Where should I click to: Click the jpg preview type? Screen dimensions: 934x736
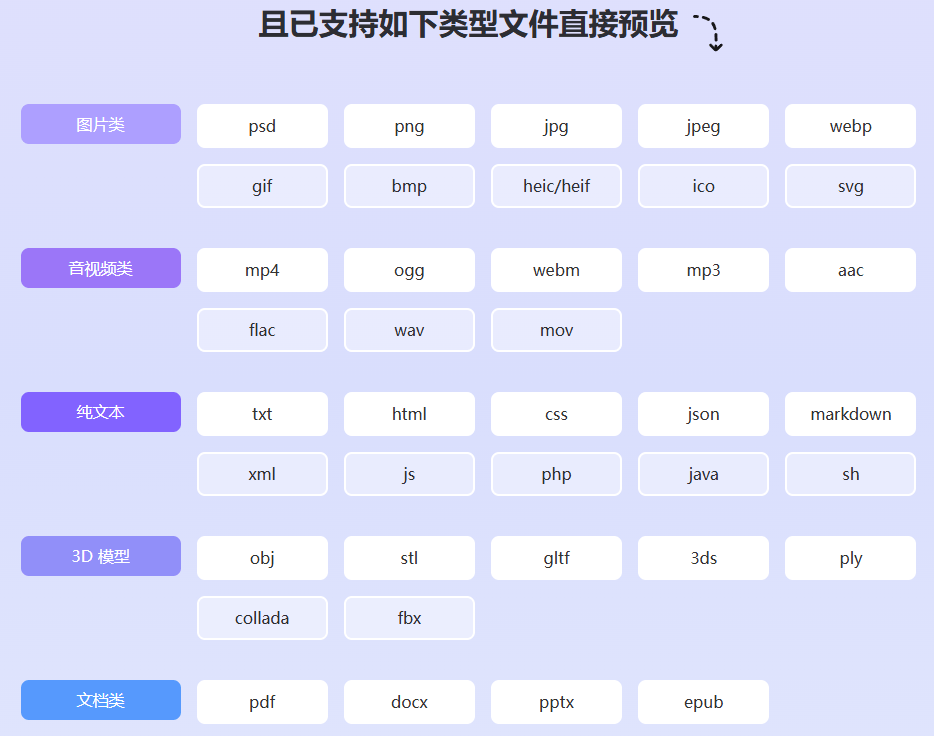tap(556, 126)
